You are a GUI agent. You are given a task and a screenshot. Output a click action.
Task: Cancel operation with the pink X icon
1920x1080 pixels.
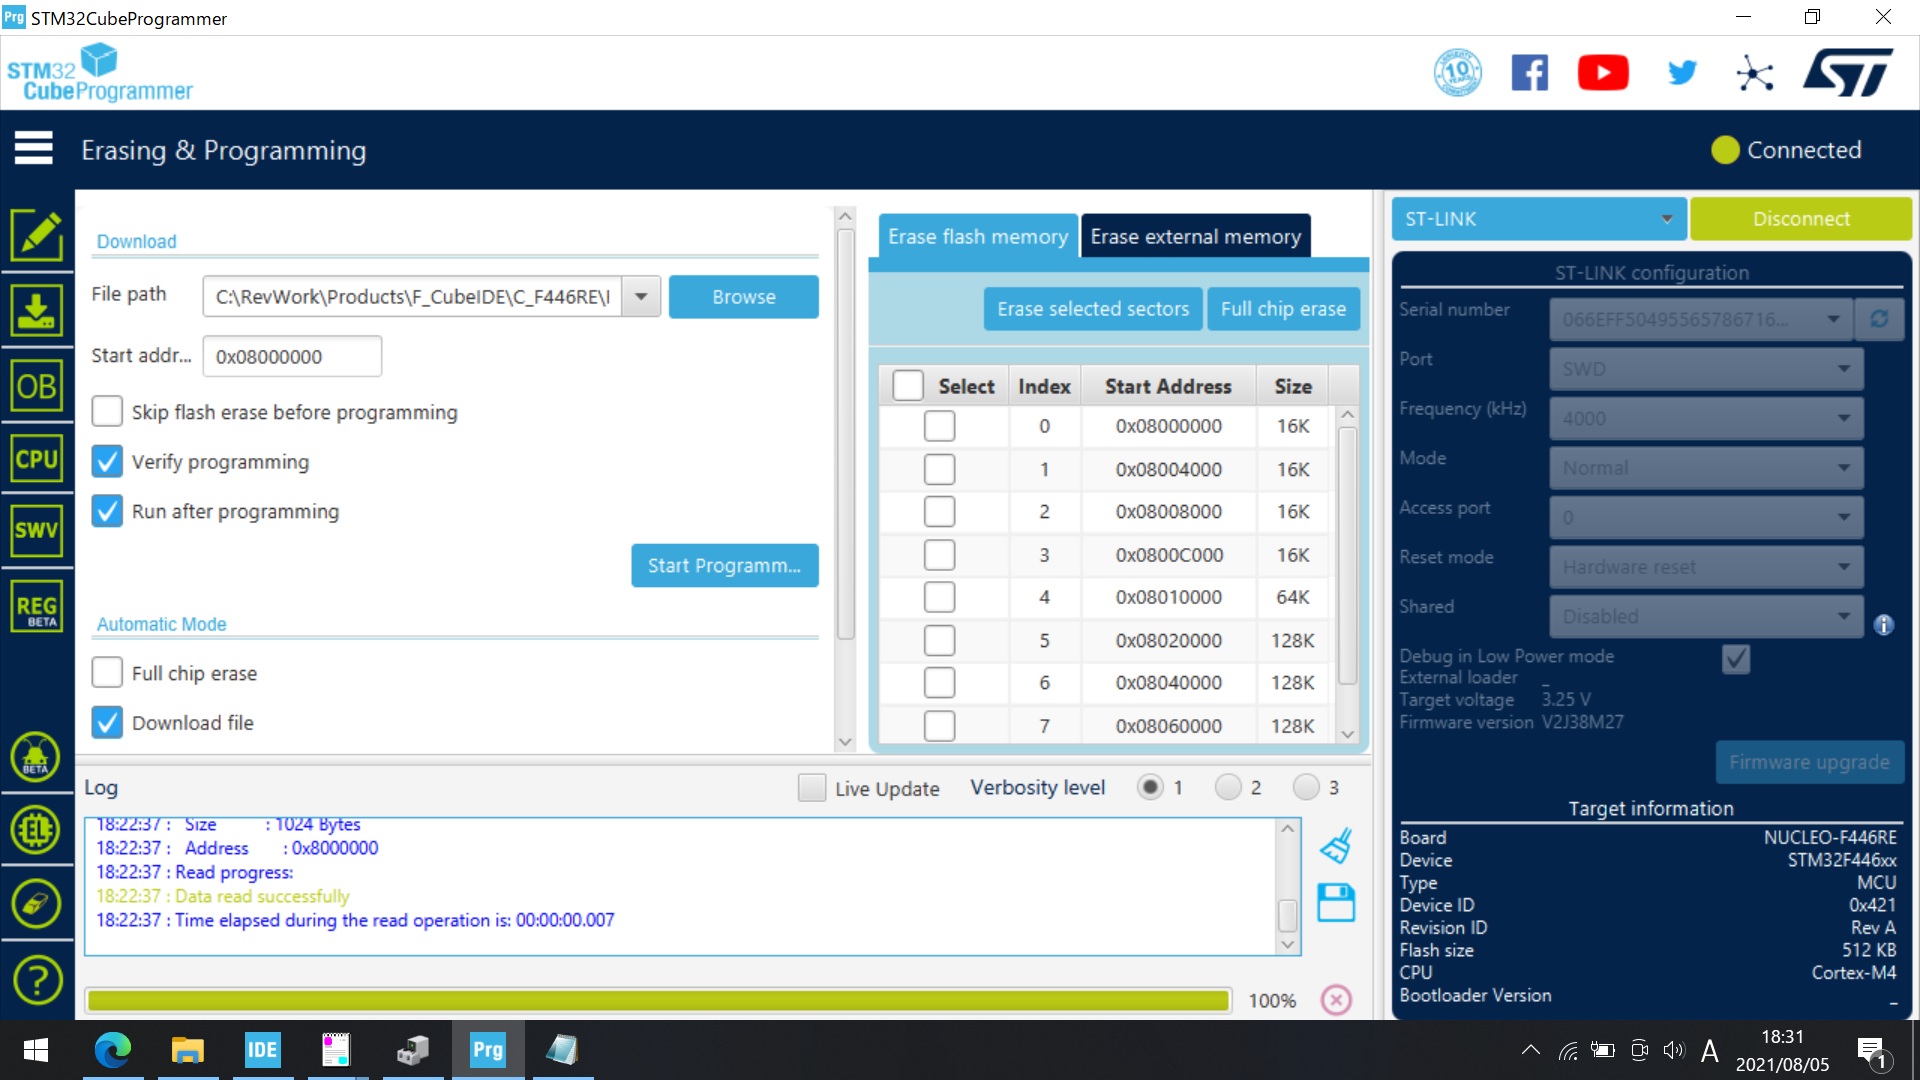tap(1336, 1000)
